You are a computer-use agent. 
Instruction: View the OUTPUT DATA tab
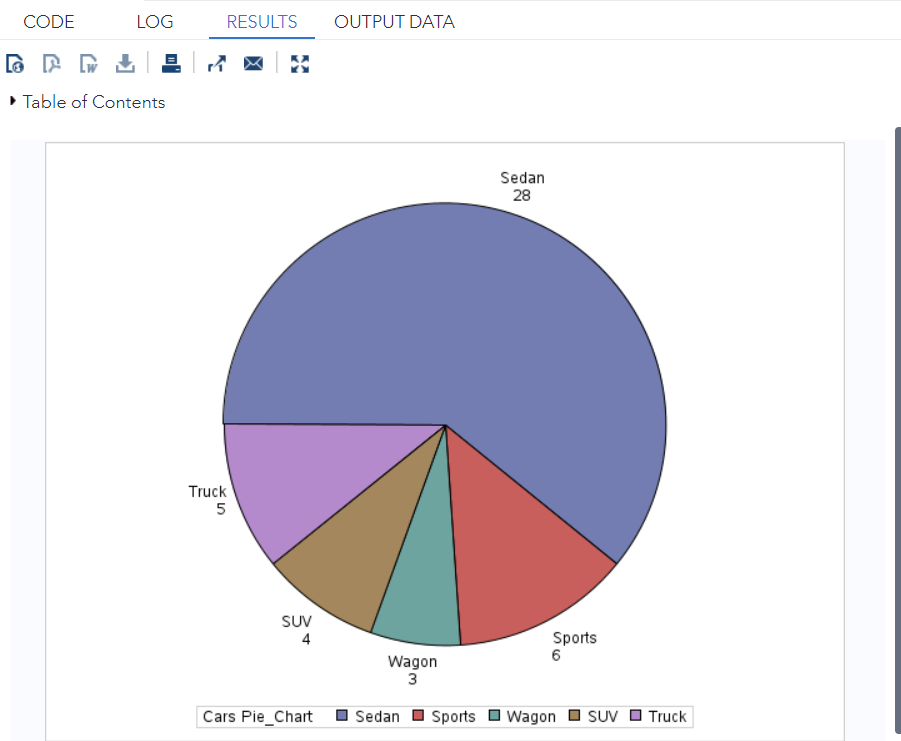[x=394, y=21]
